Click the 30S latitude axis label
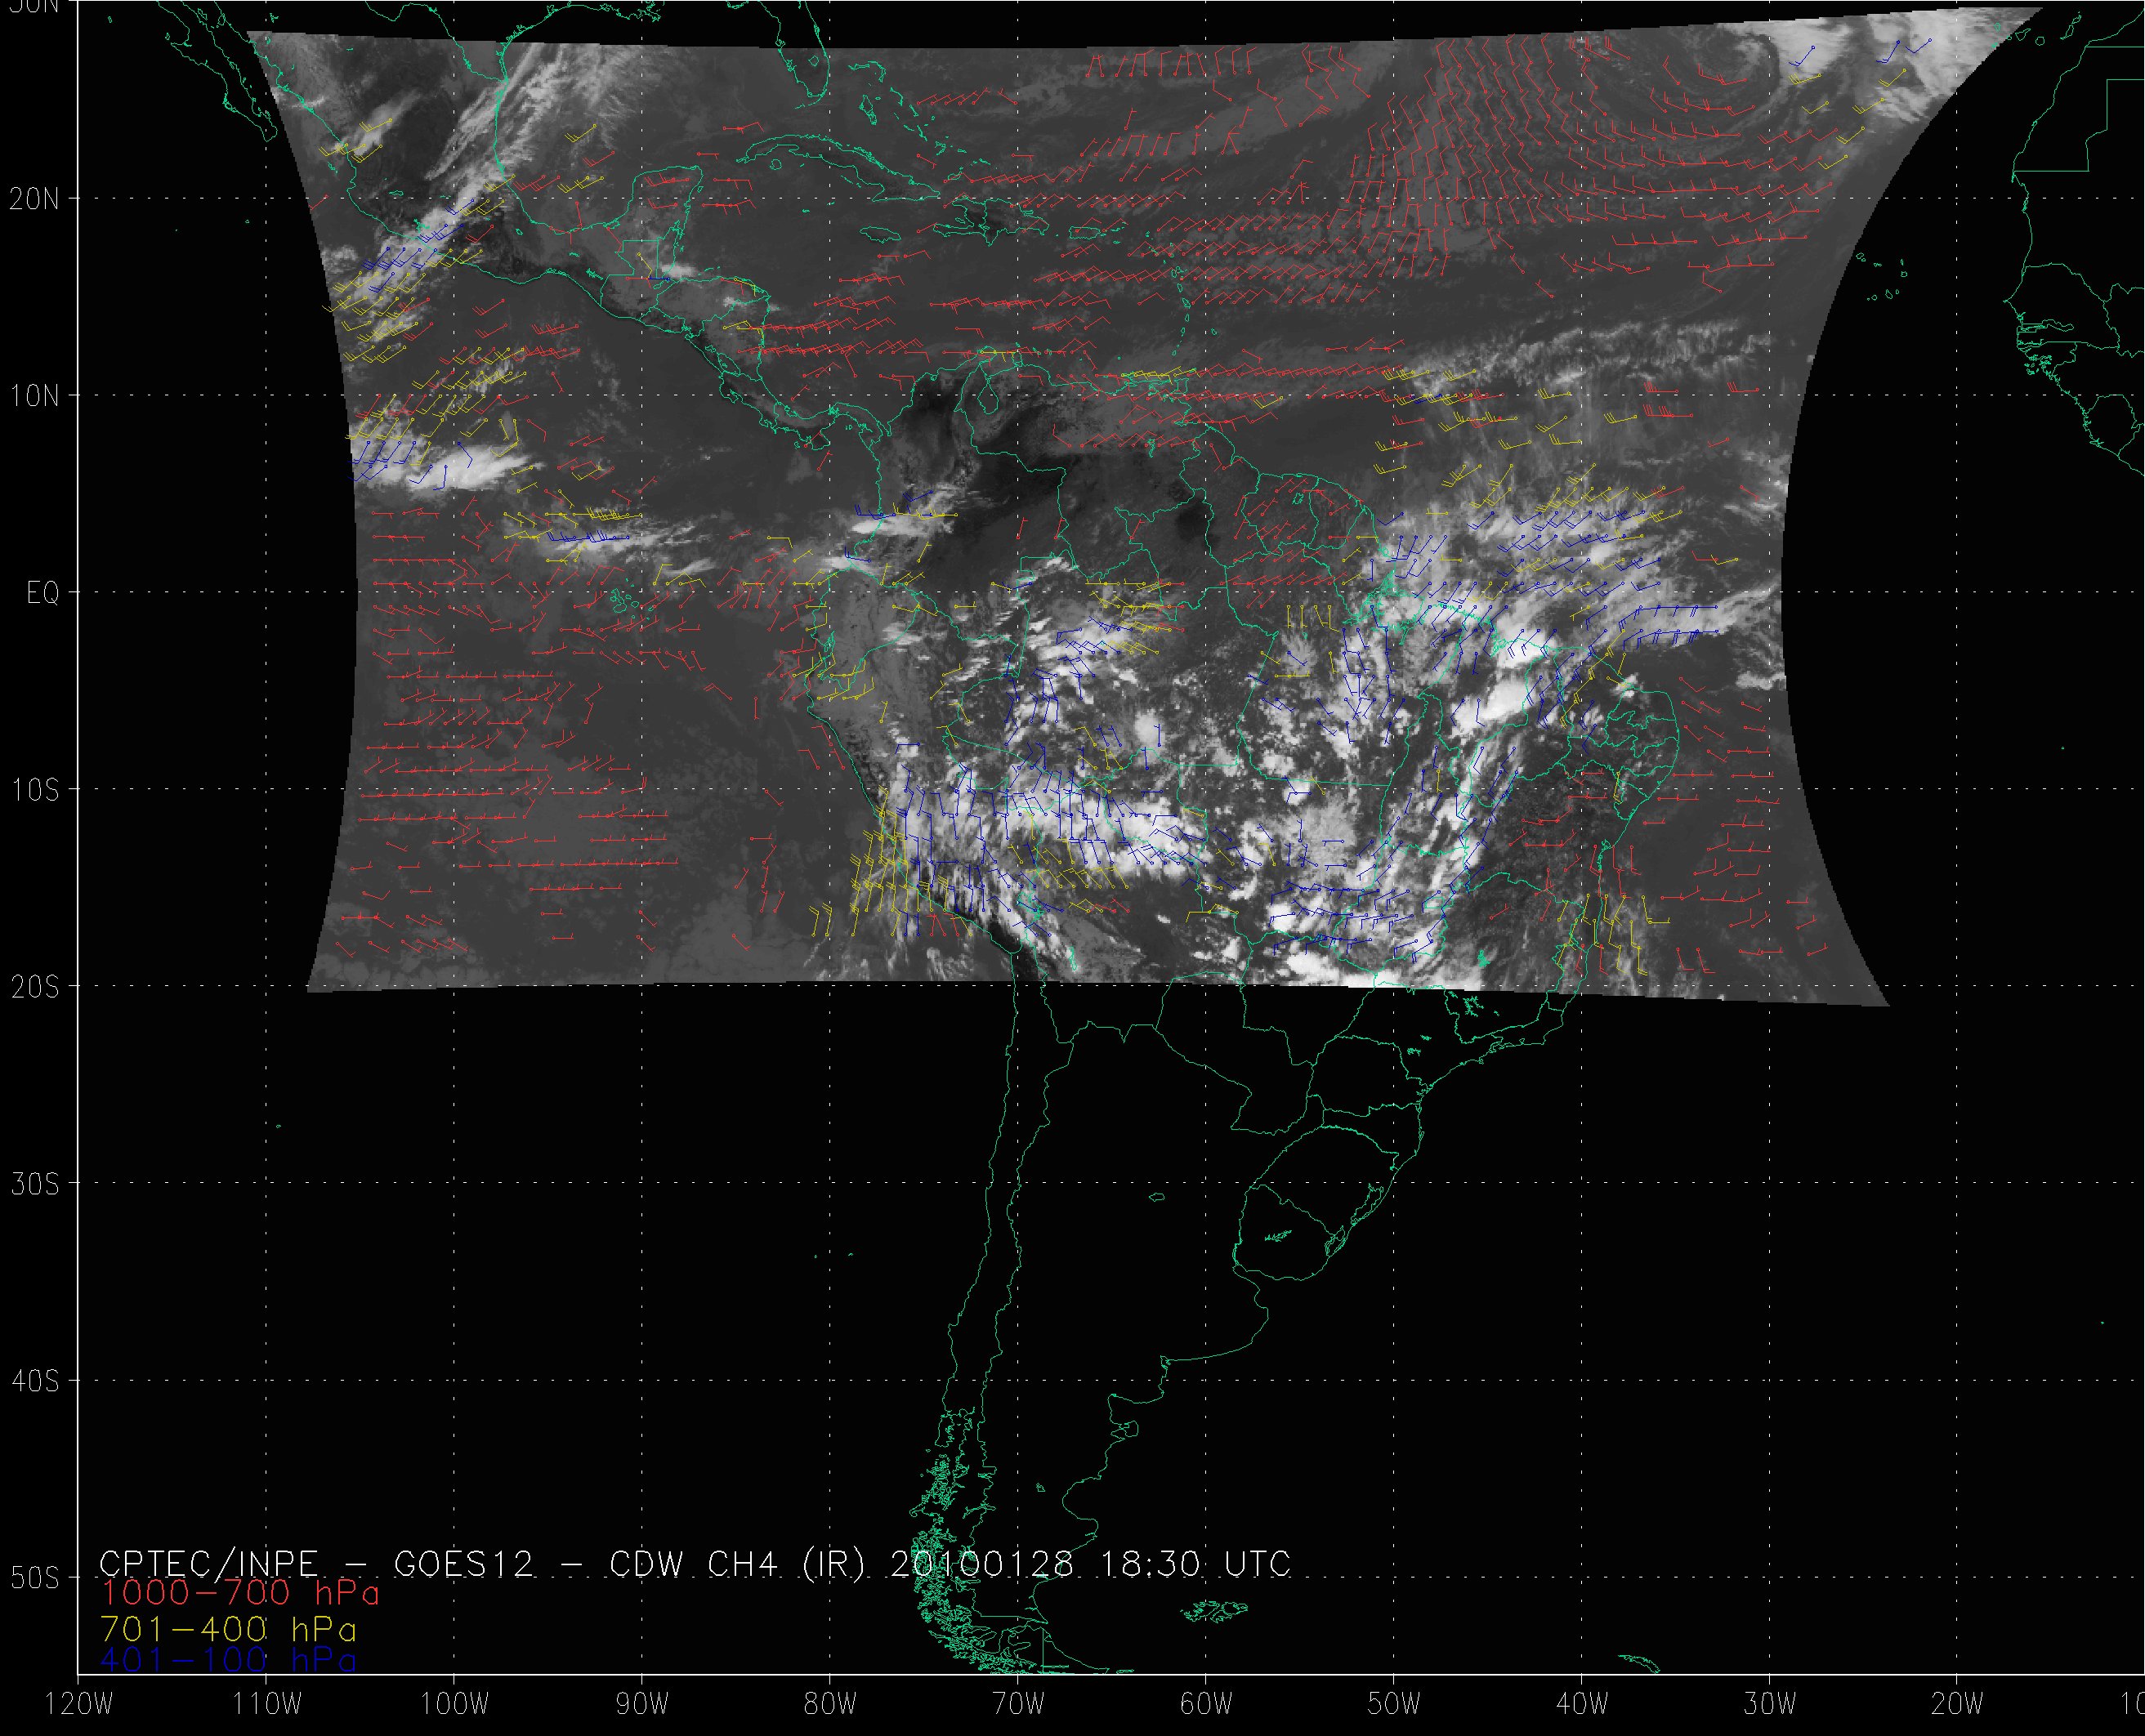Screen dimensions: 2145x1736 point(35,1184)
